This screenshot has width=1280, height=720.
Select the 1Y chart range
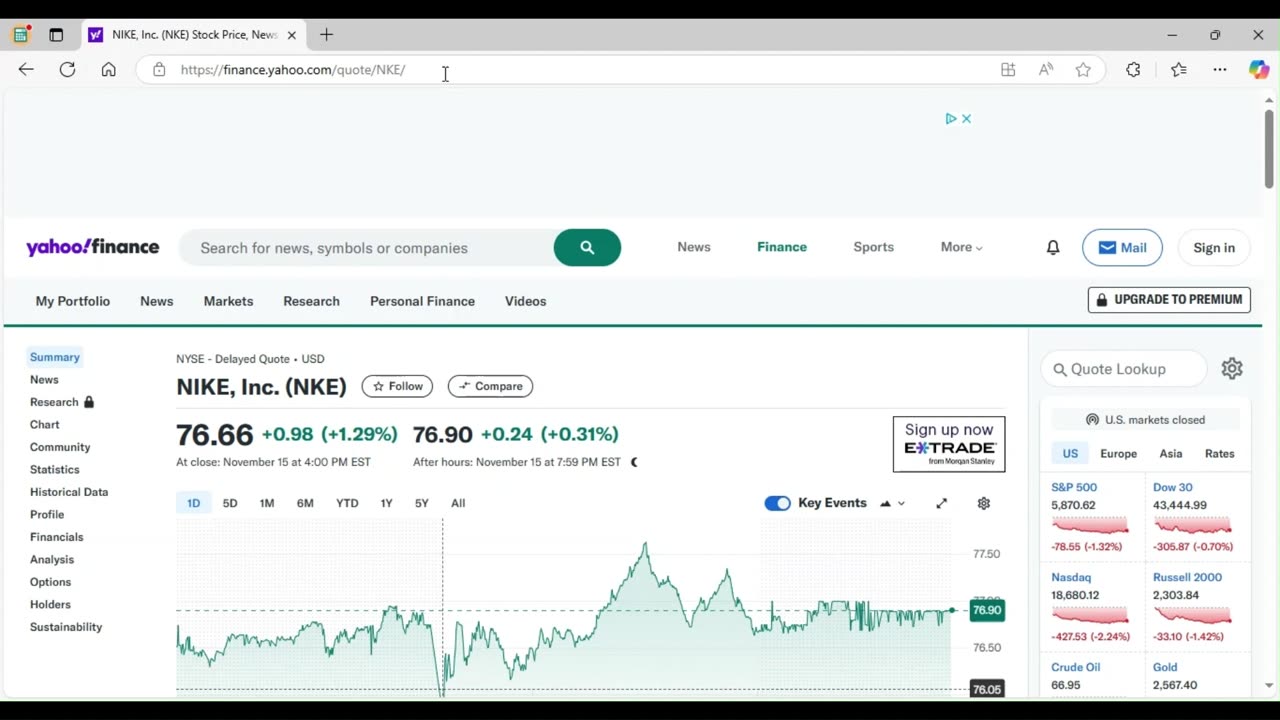pyautogui.click(x=386, y=503)
